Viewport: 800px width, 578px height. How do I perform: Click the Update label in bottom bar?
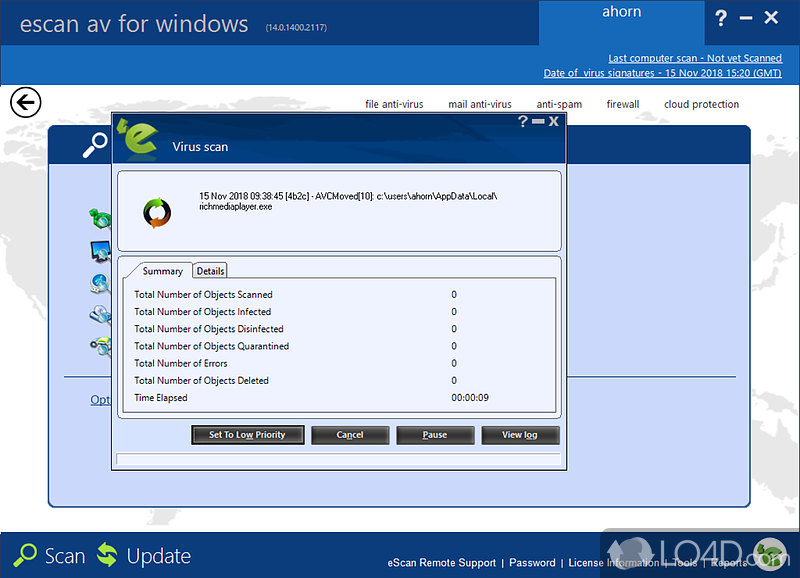[x=159, y=556]
